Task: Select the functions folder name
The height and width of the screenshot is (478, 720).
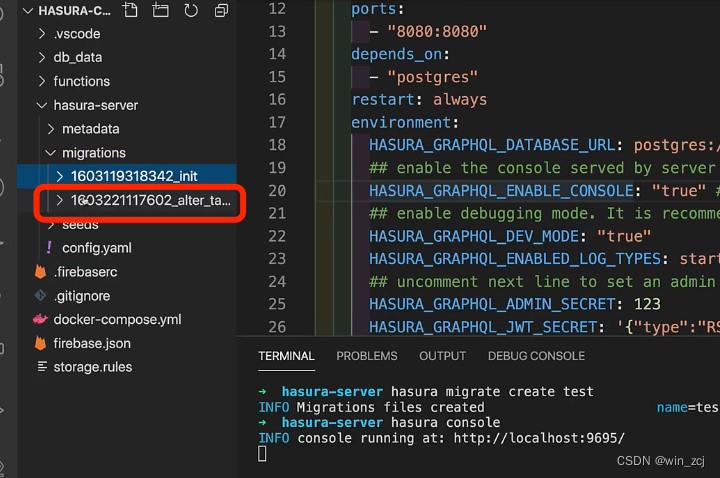Action: (x=82, y=81)
